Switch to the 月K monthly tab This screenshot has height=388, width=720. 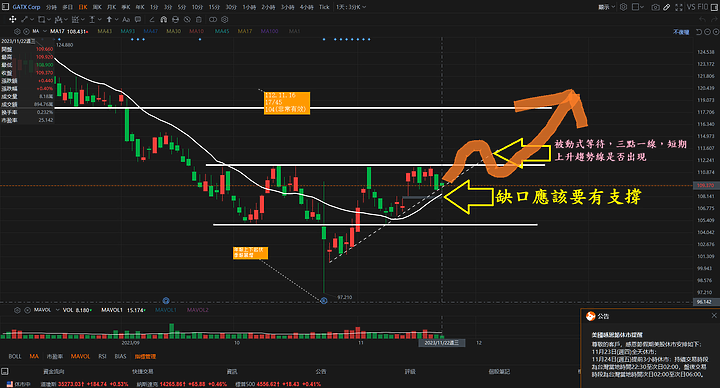click(x=111, y=7)
